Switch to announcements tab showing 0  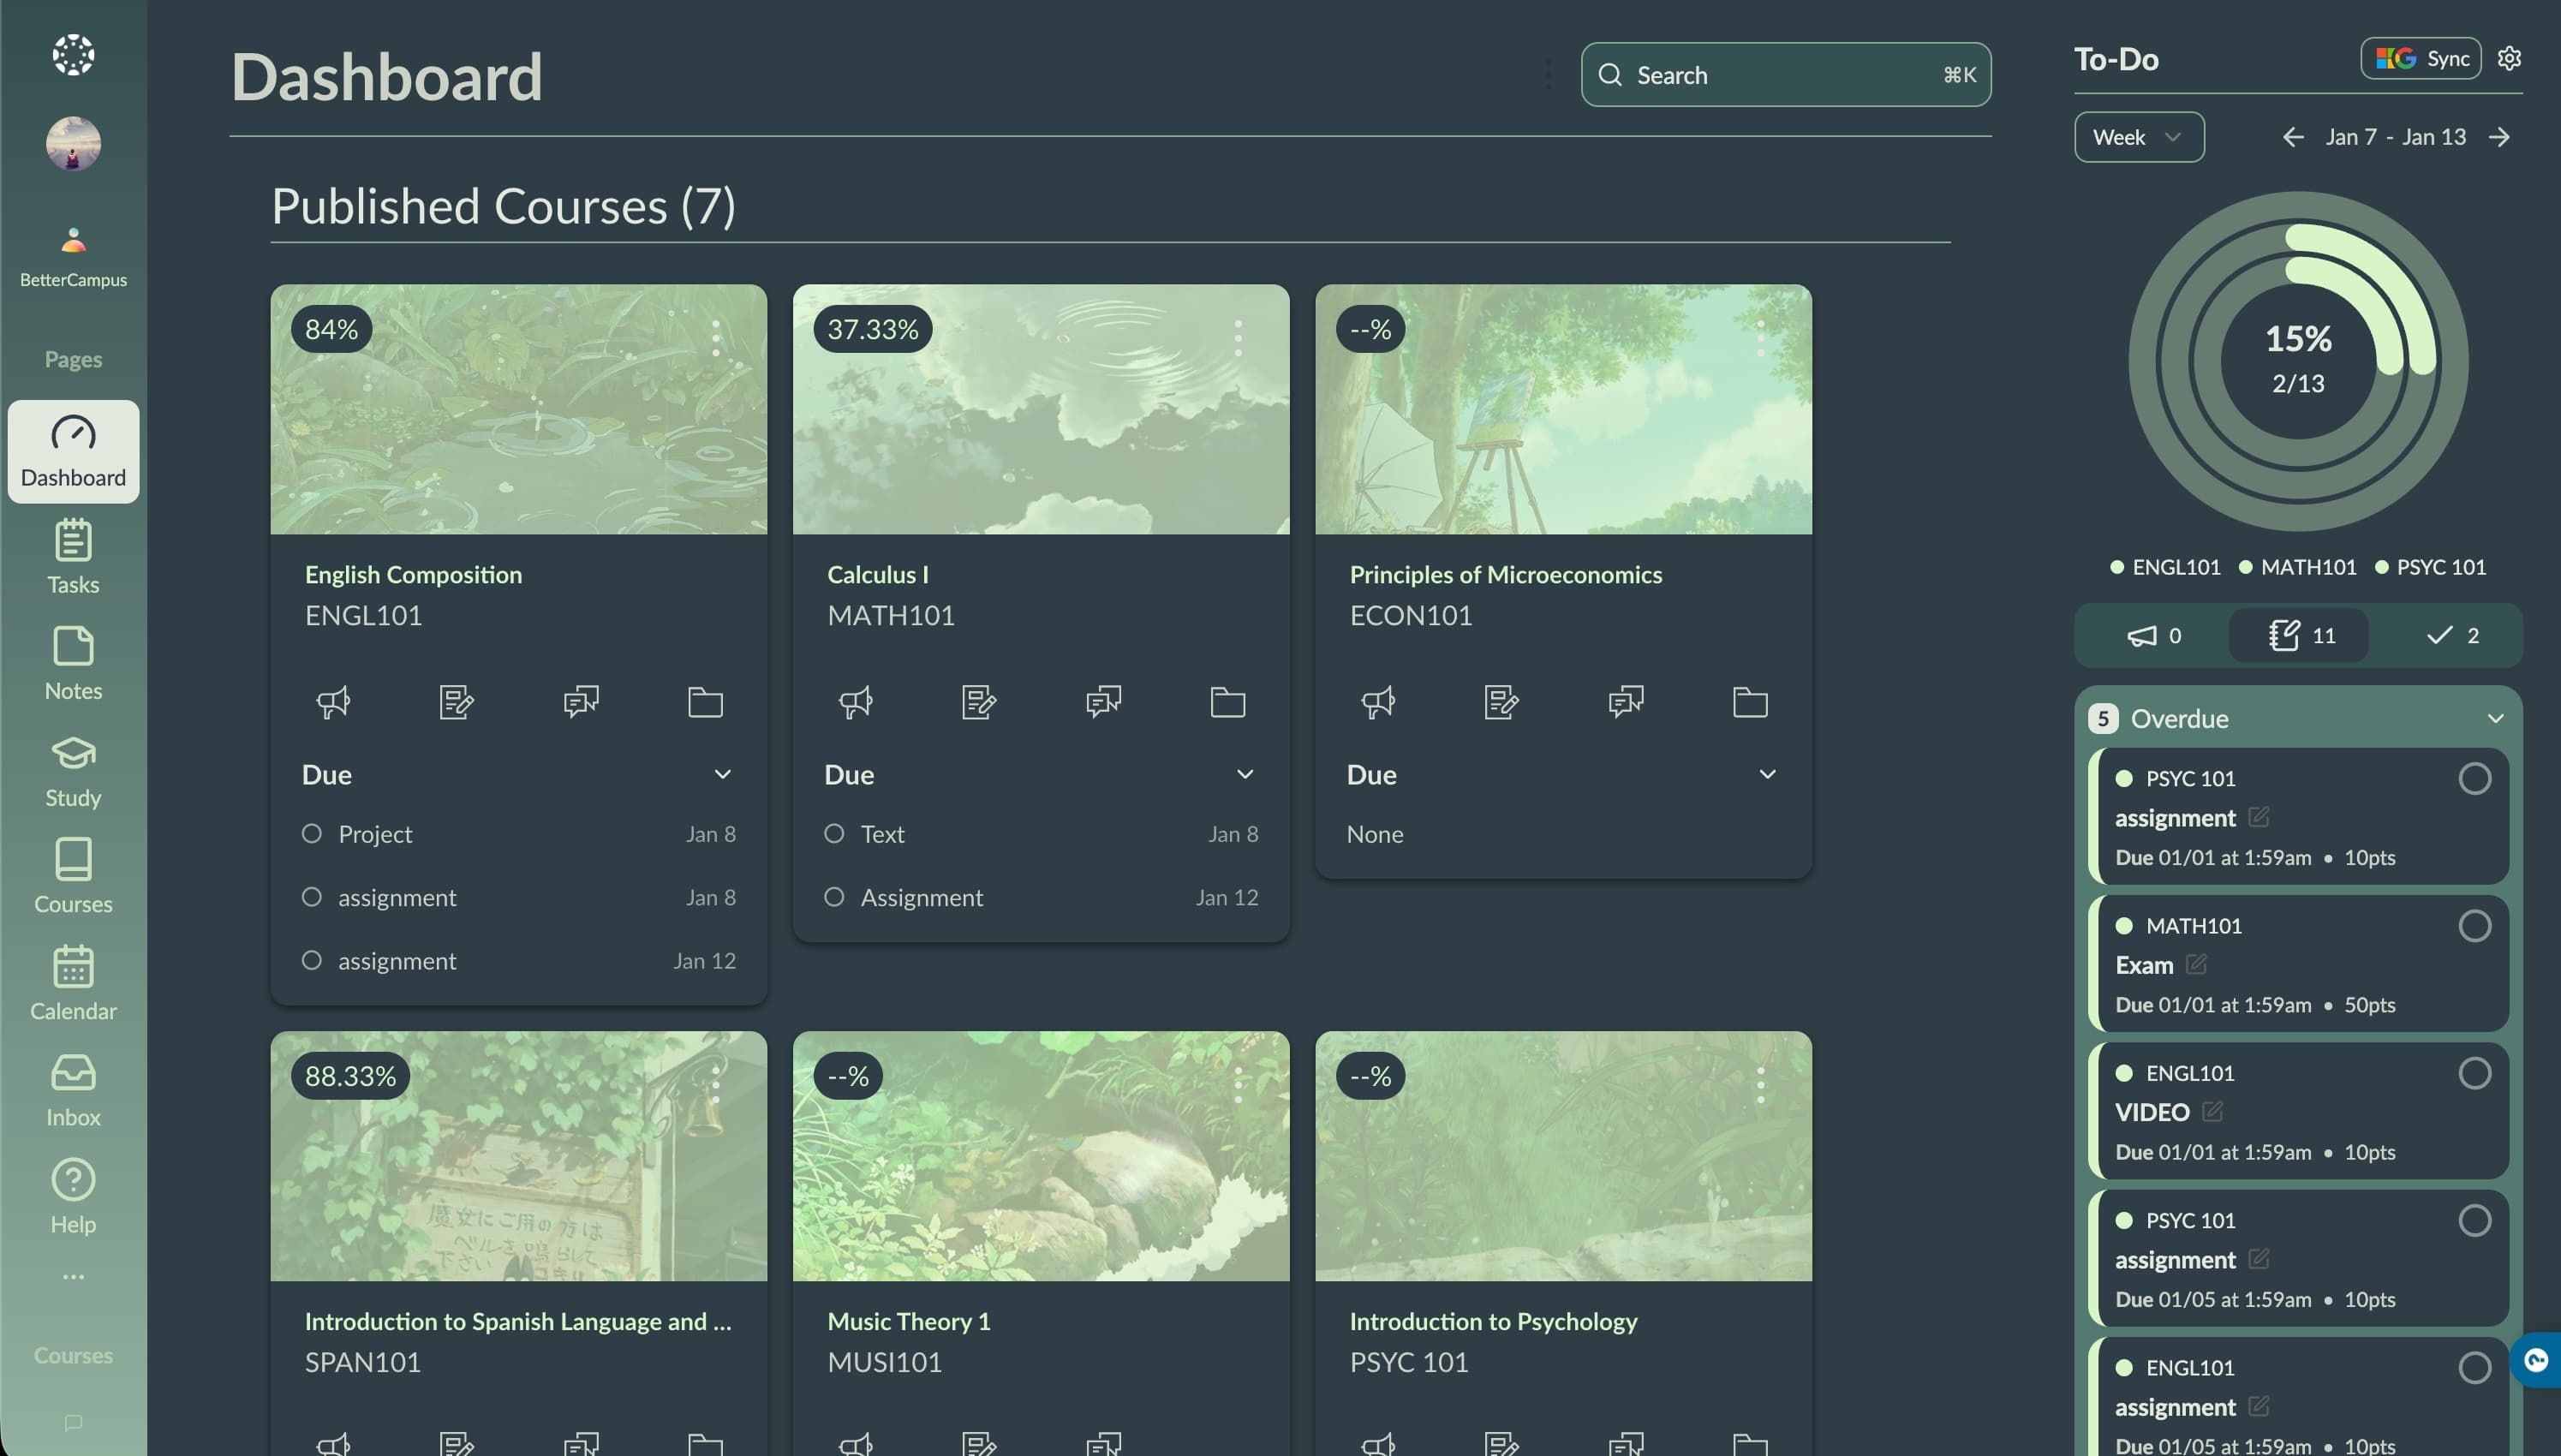coord(2153,635)
